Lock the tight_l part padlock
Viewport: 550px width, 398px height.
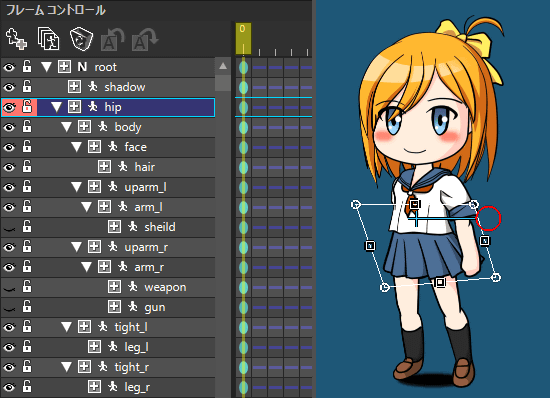coord(27,326)
